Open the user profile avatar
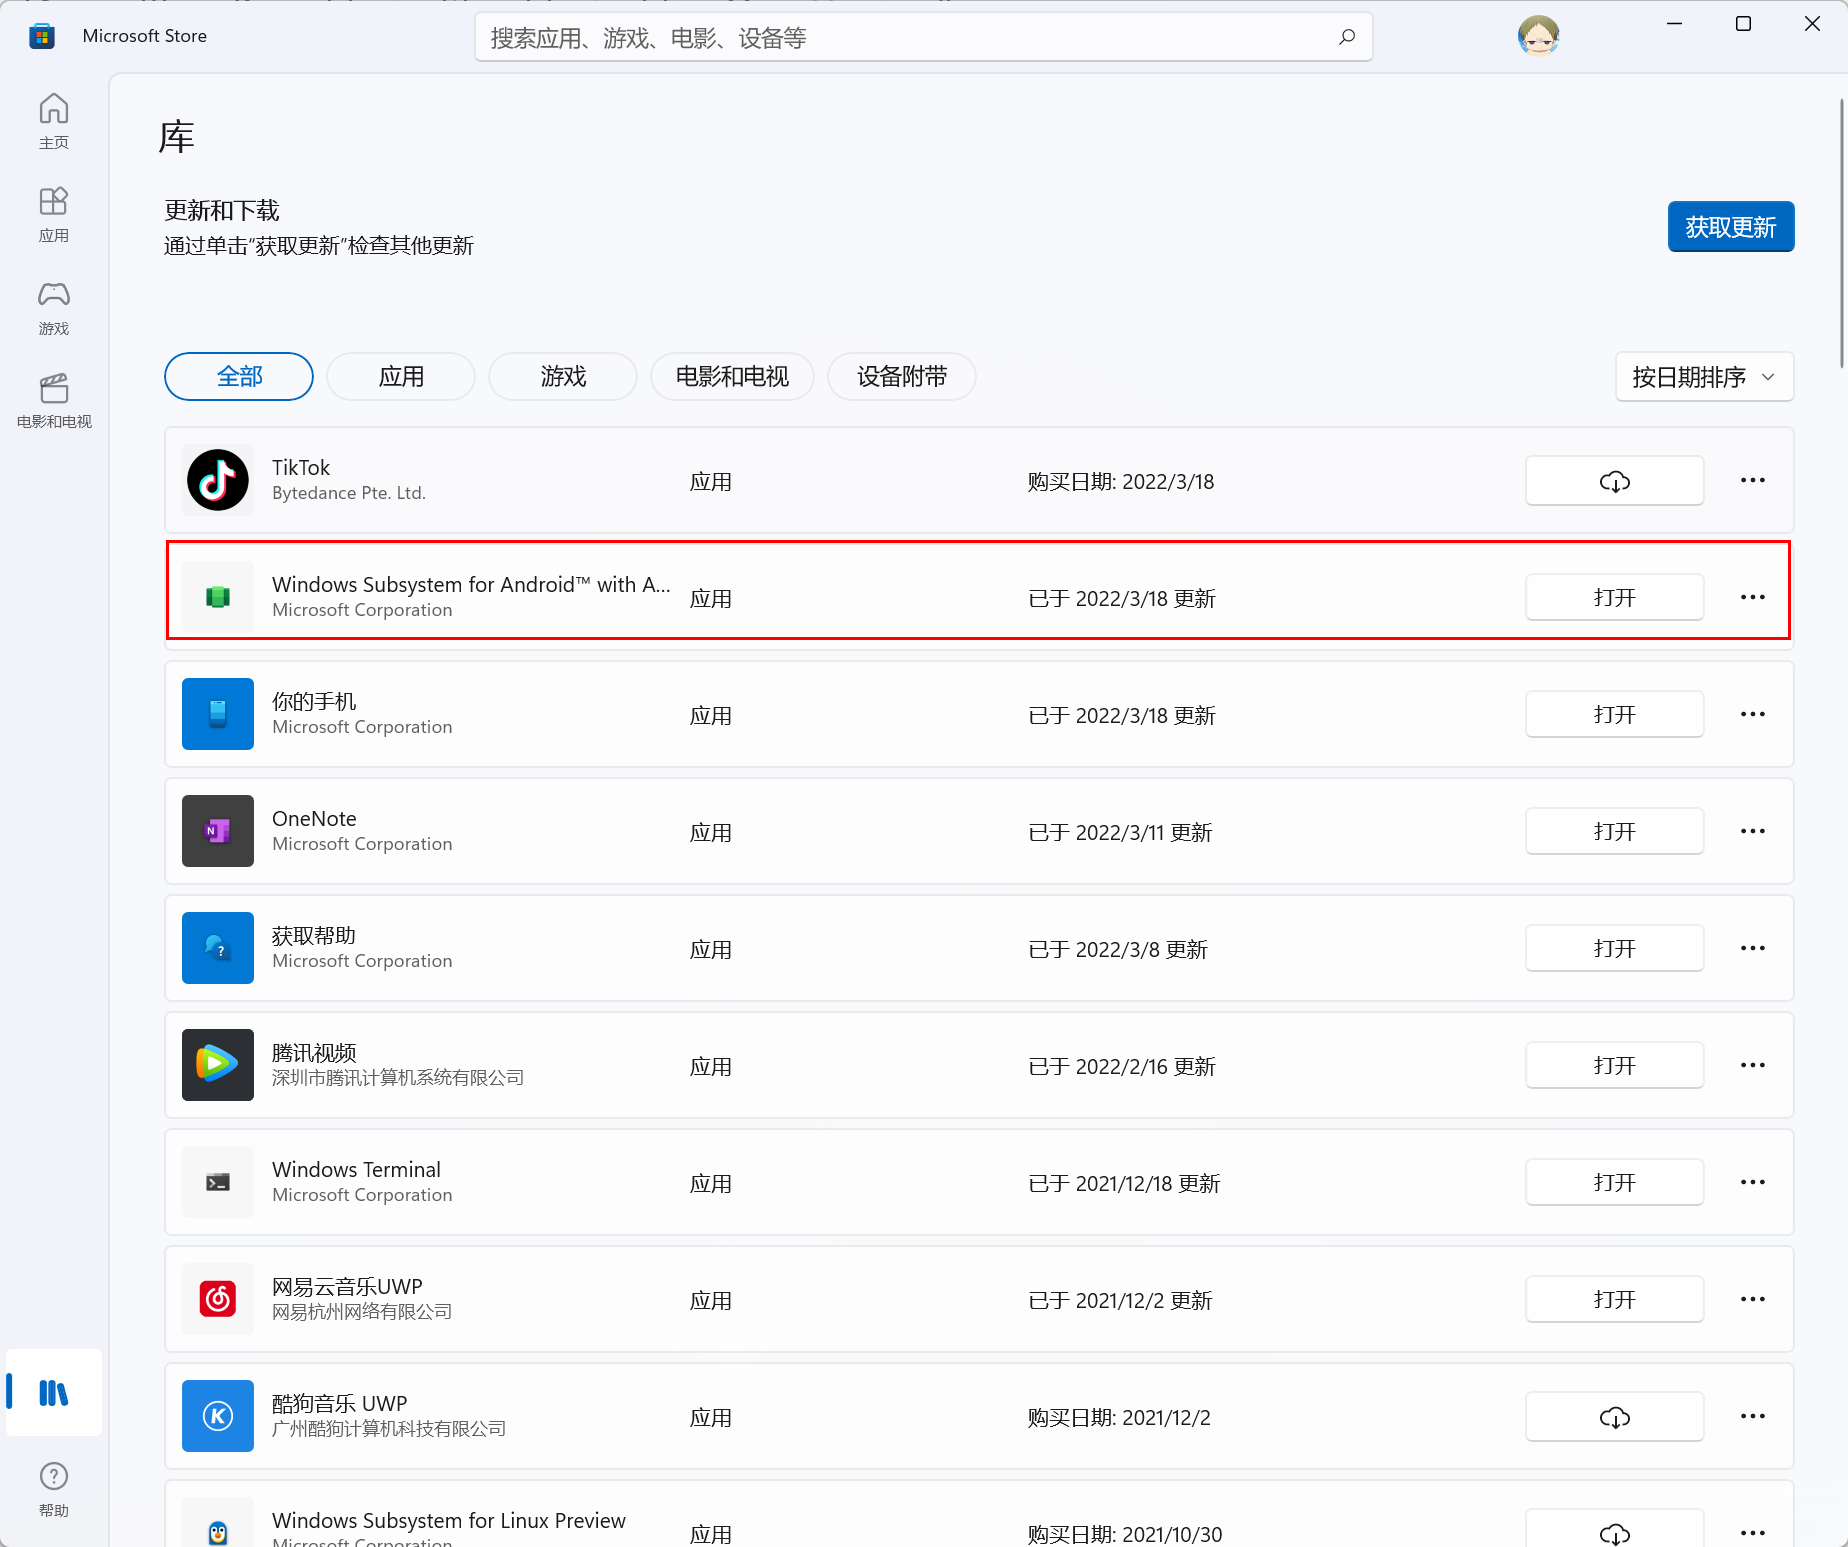Viewport: 1848px width, 1547px height. (x=1538, y=36)
